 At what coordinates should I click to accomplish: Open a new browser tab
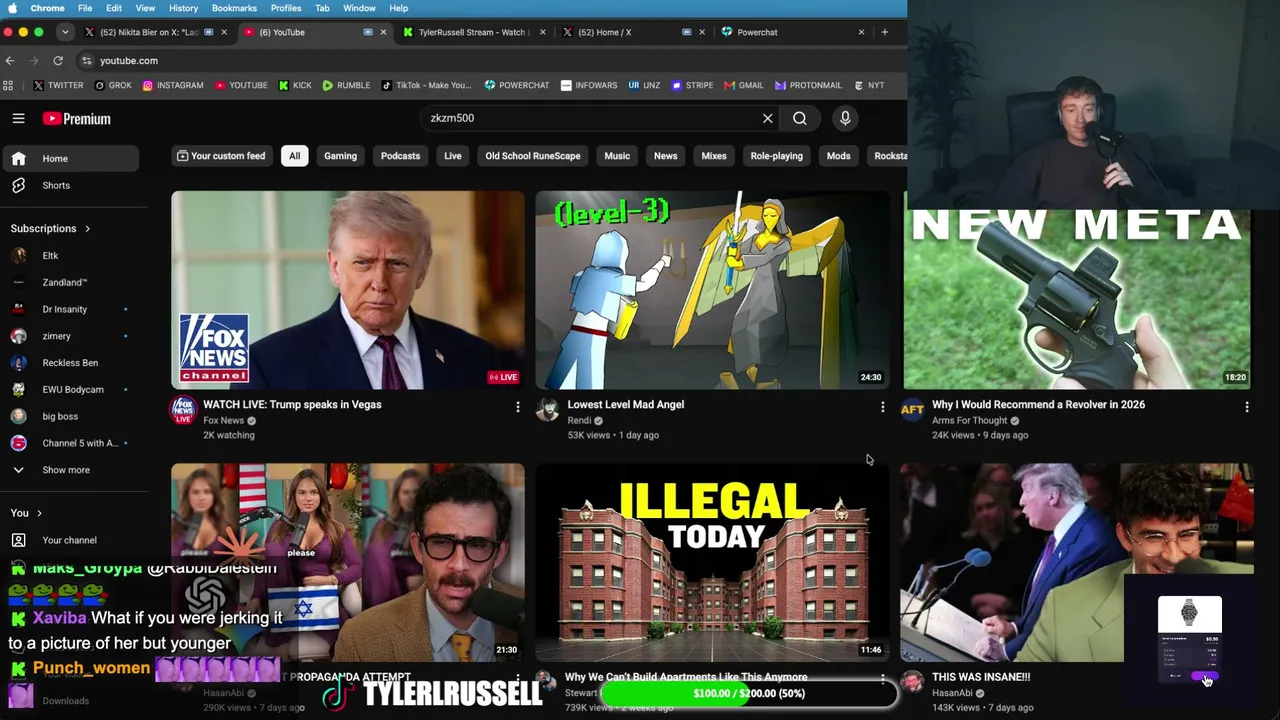click(x=884, y=32)
